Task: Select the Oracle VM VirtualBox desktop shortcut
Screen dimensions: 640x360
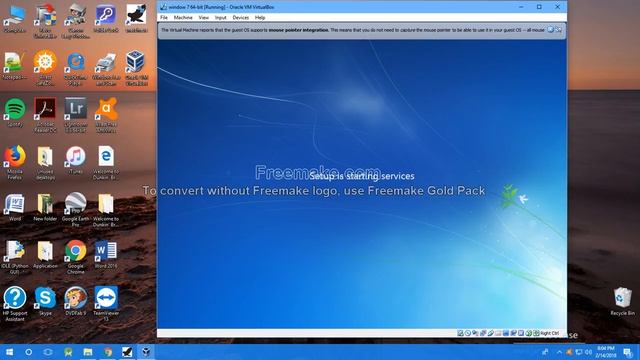Action: [x=136, y=68]
